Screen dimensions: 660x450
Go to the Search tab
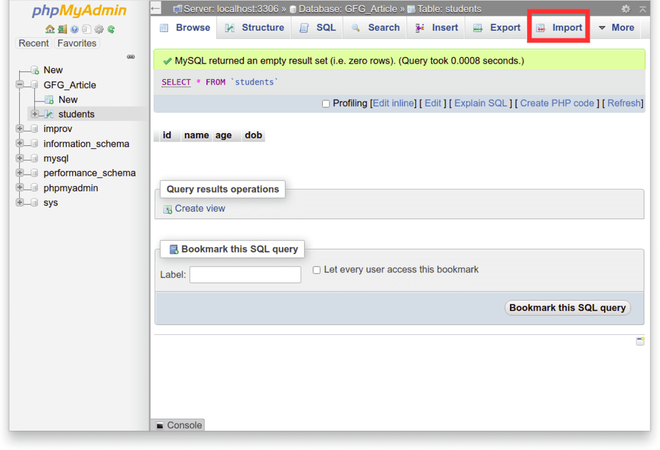click(x=375, y=28)
